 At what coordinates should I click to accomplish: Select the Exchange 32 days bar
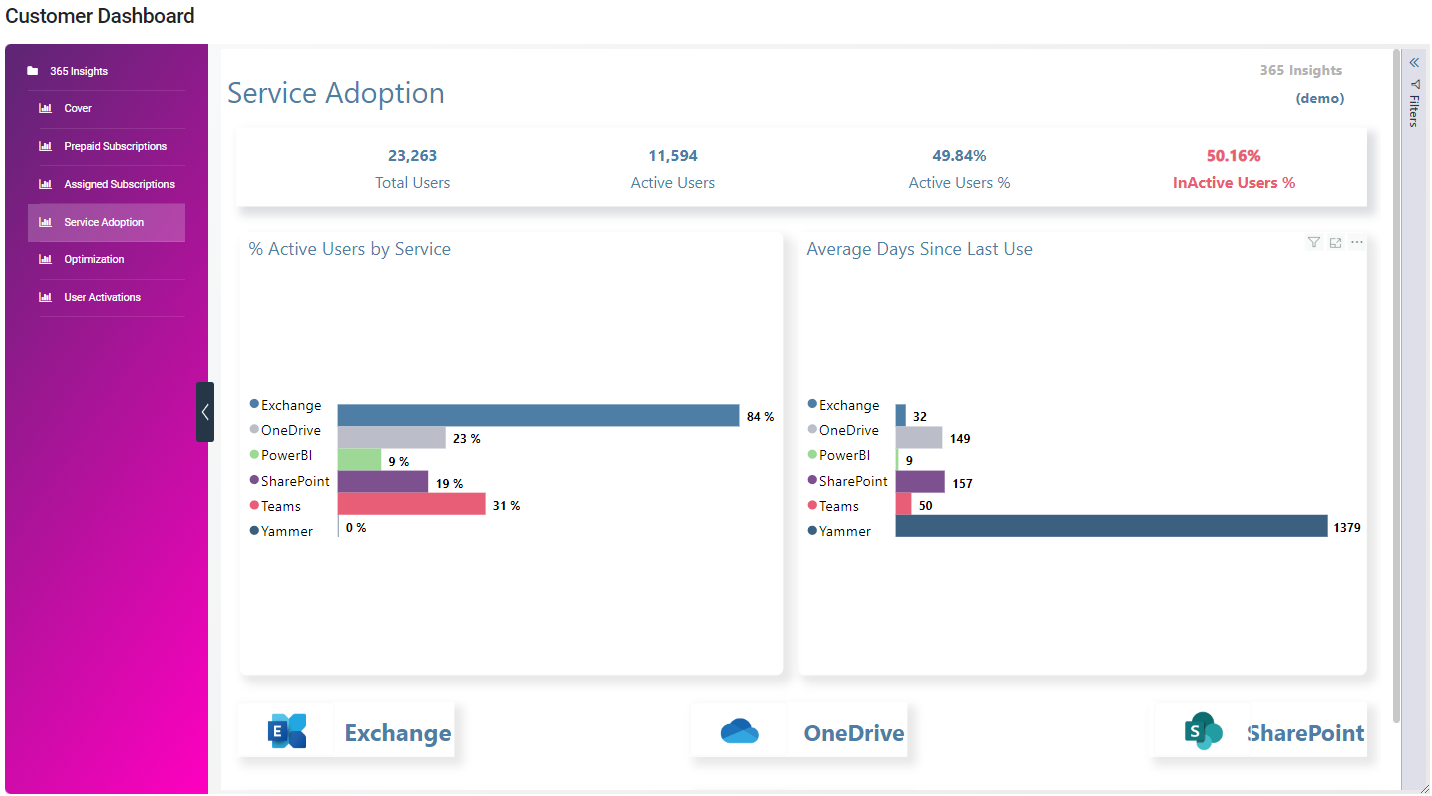coord(901,415)
